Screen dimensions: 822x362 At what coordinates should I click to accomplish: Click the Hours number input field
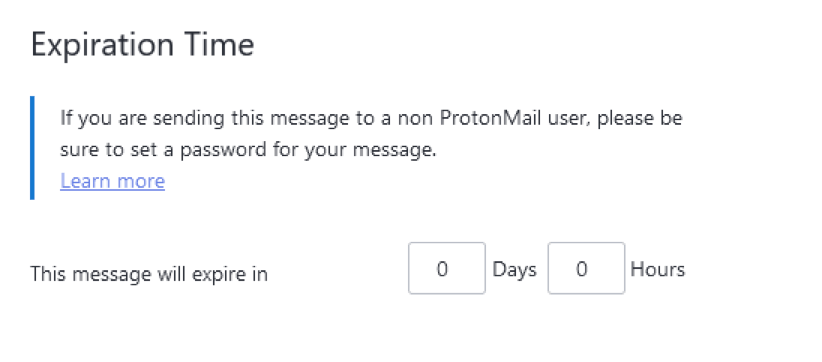tap(586, 268)
